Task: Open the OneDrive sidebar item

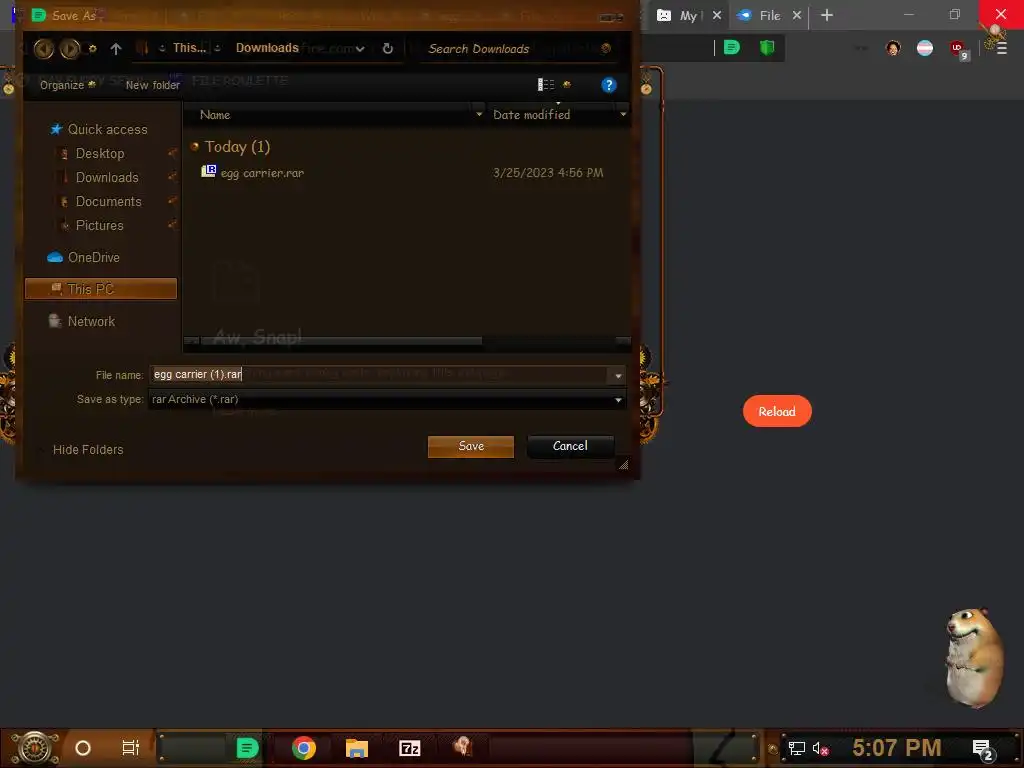Action: click(93, 257)
